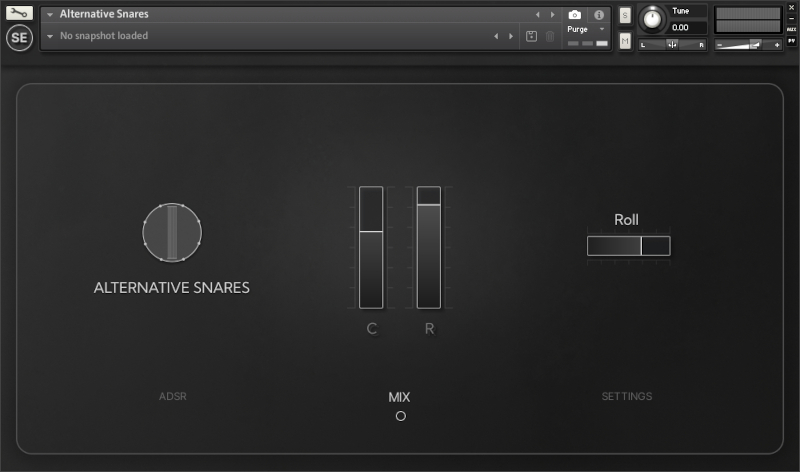Switch to the ADSR tab
The height and width of the screenshot is (472, 800).
(172, 396)
